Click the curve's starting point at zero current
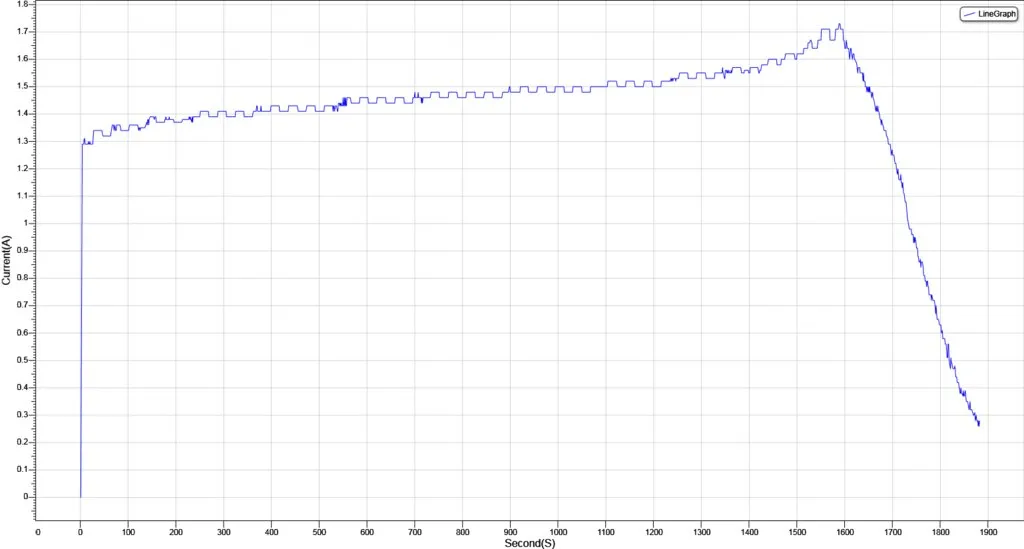Image resolution: width=1024 pixels, height=549 pixels. pyautogui.click(x=80, y=497)
